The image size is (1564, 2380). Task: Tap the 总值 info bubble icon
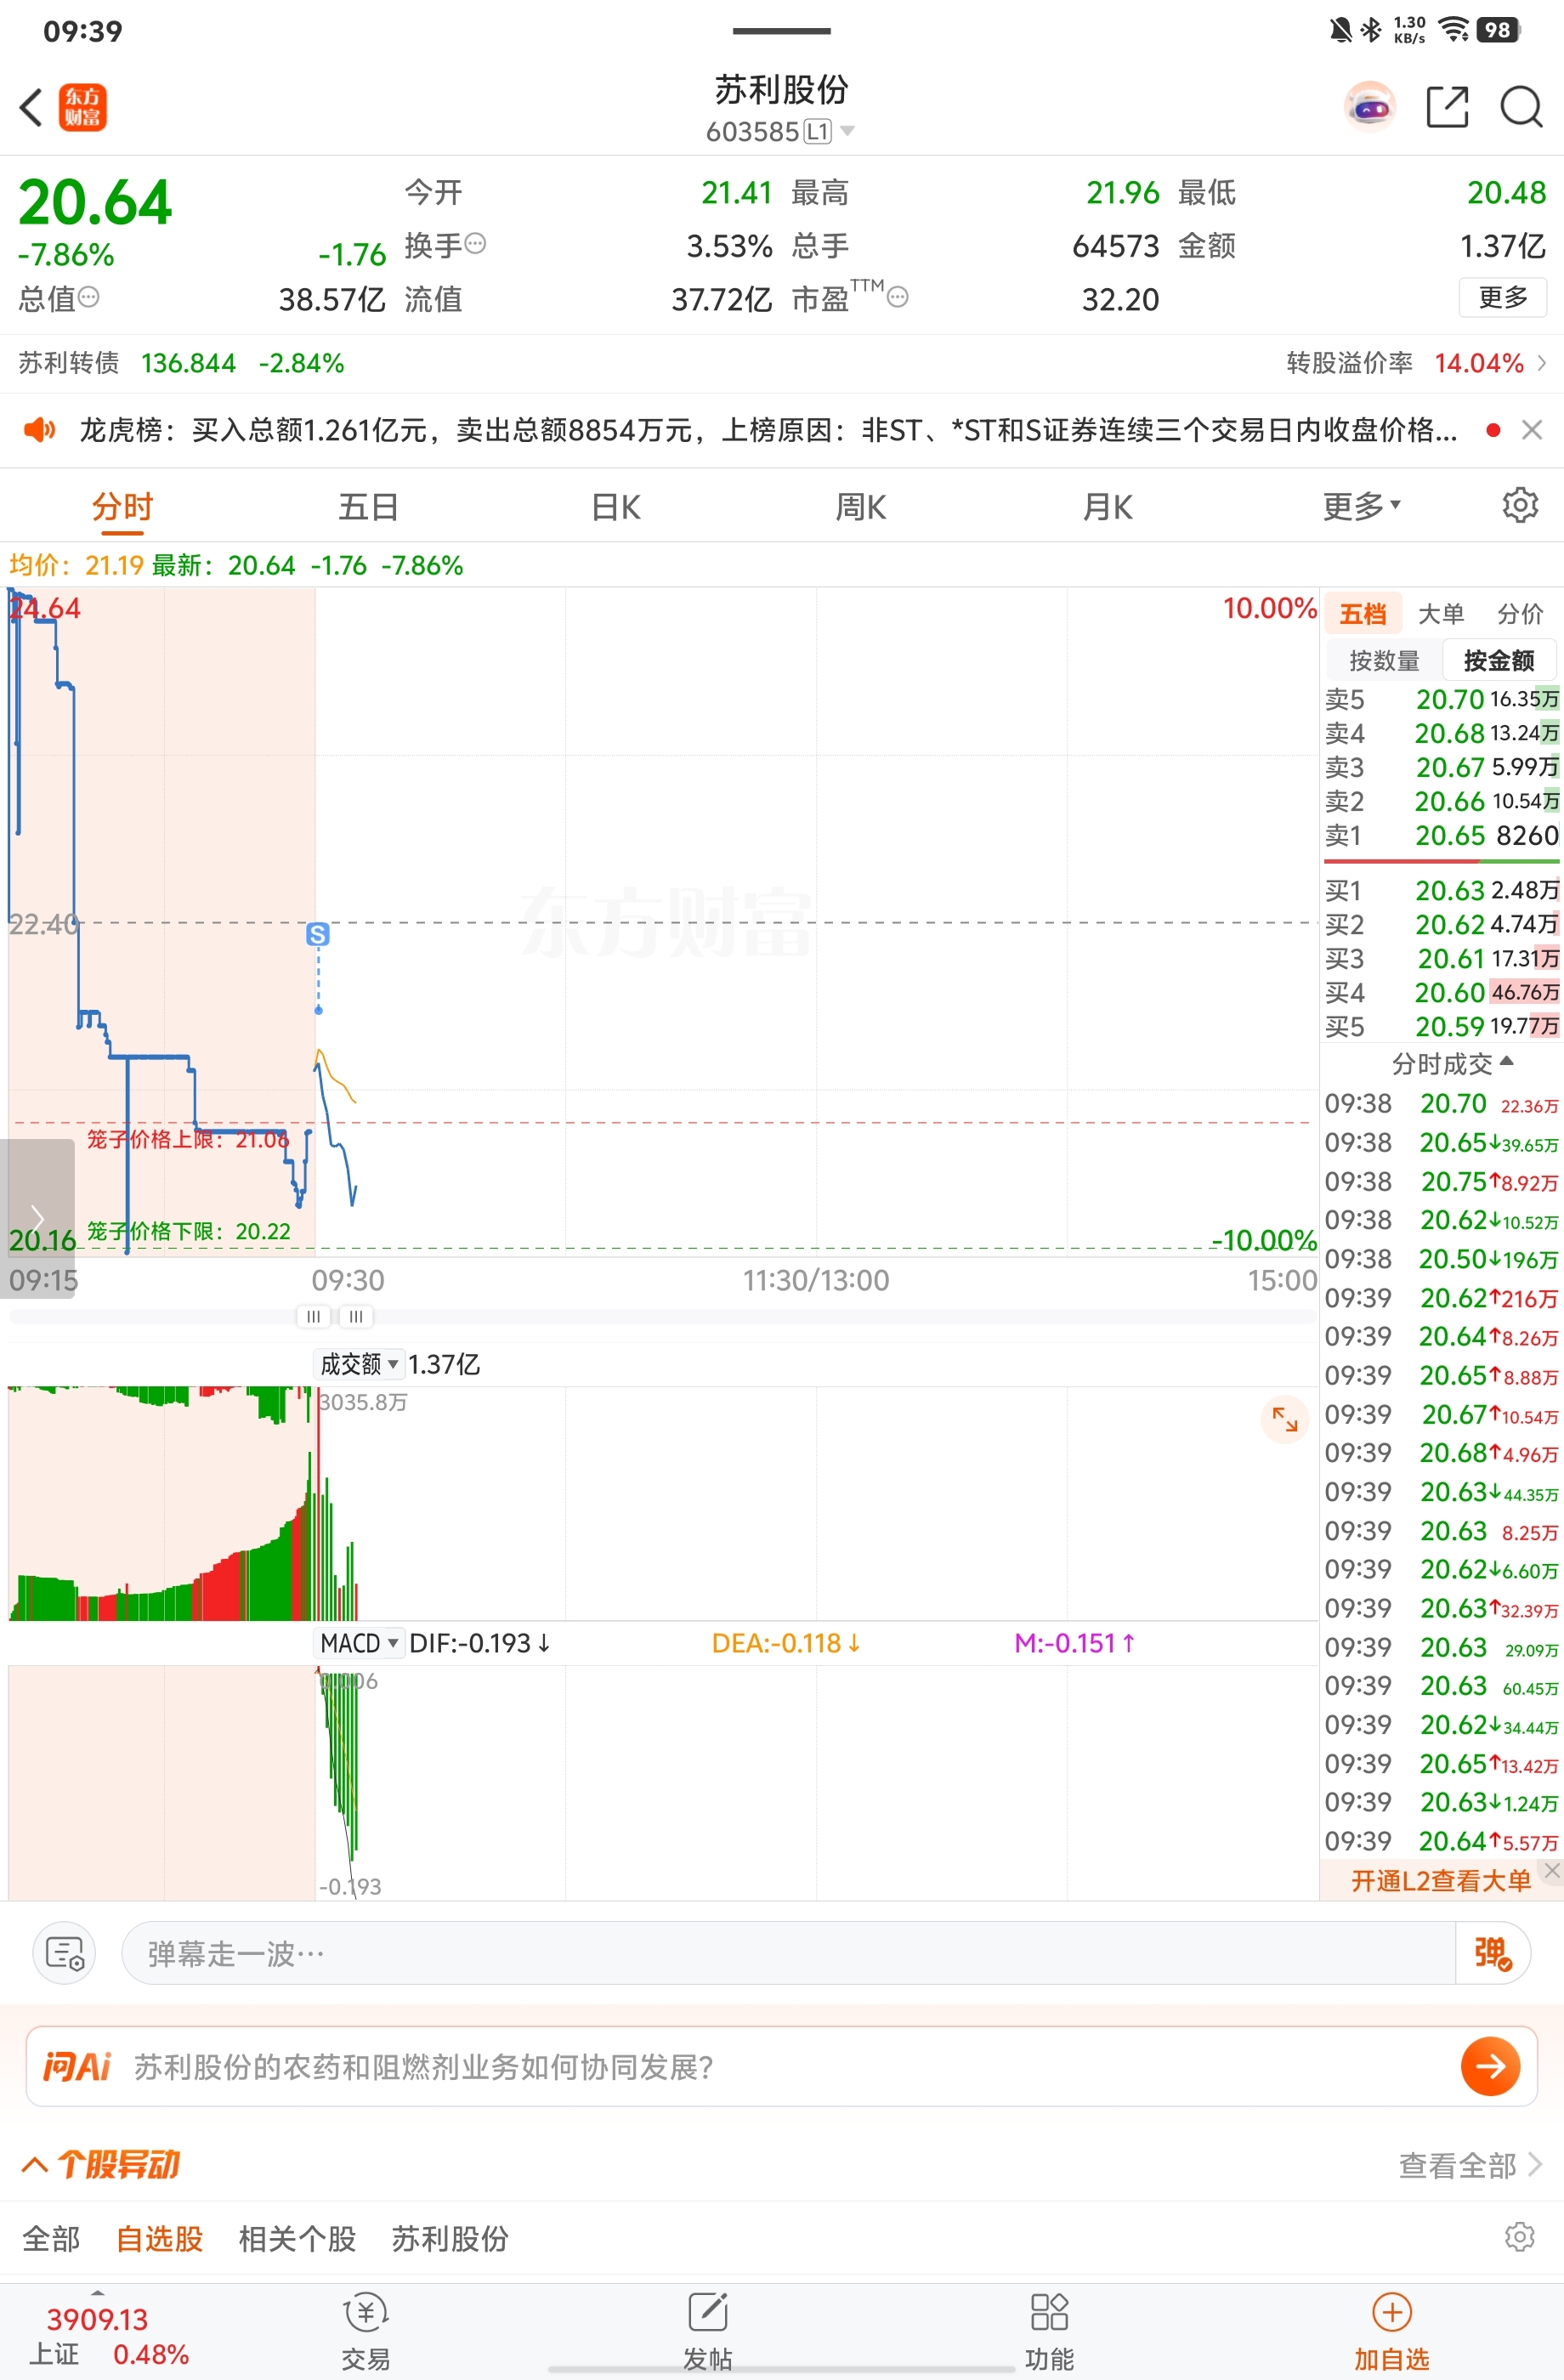89,297
